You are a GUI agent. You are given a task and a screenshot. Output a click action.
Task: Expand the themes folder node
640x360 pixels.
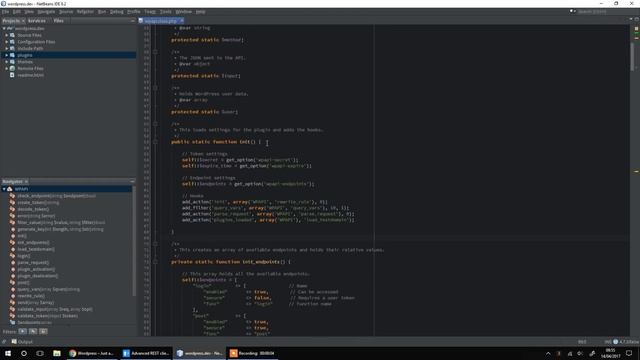click(x=7, y=62)
